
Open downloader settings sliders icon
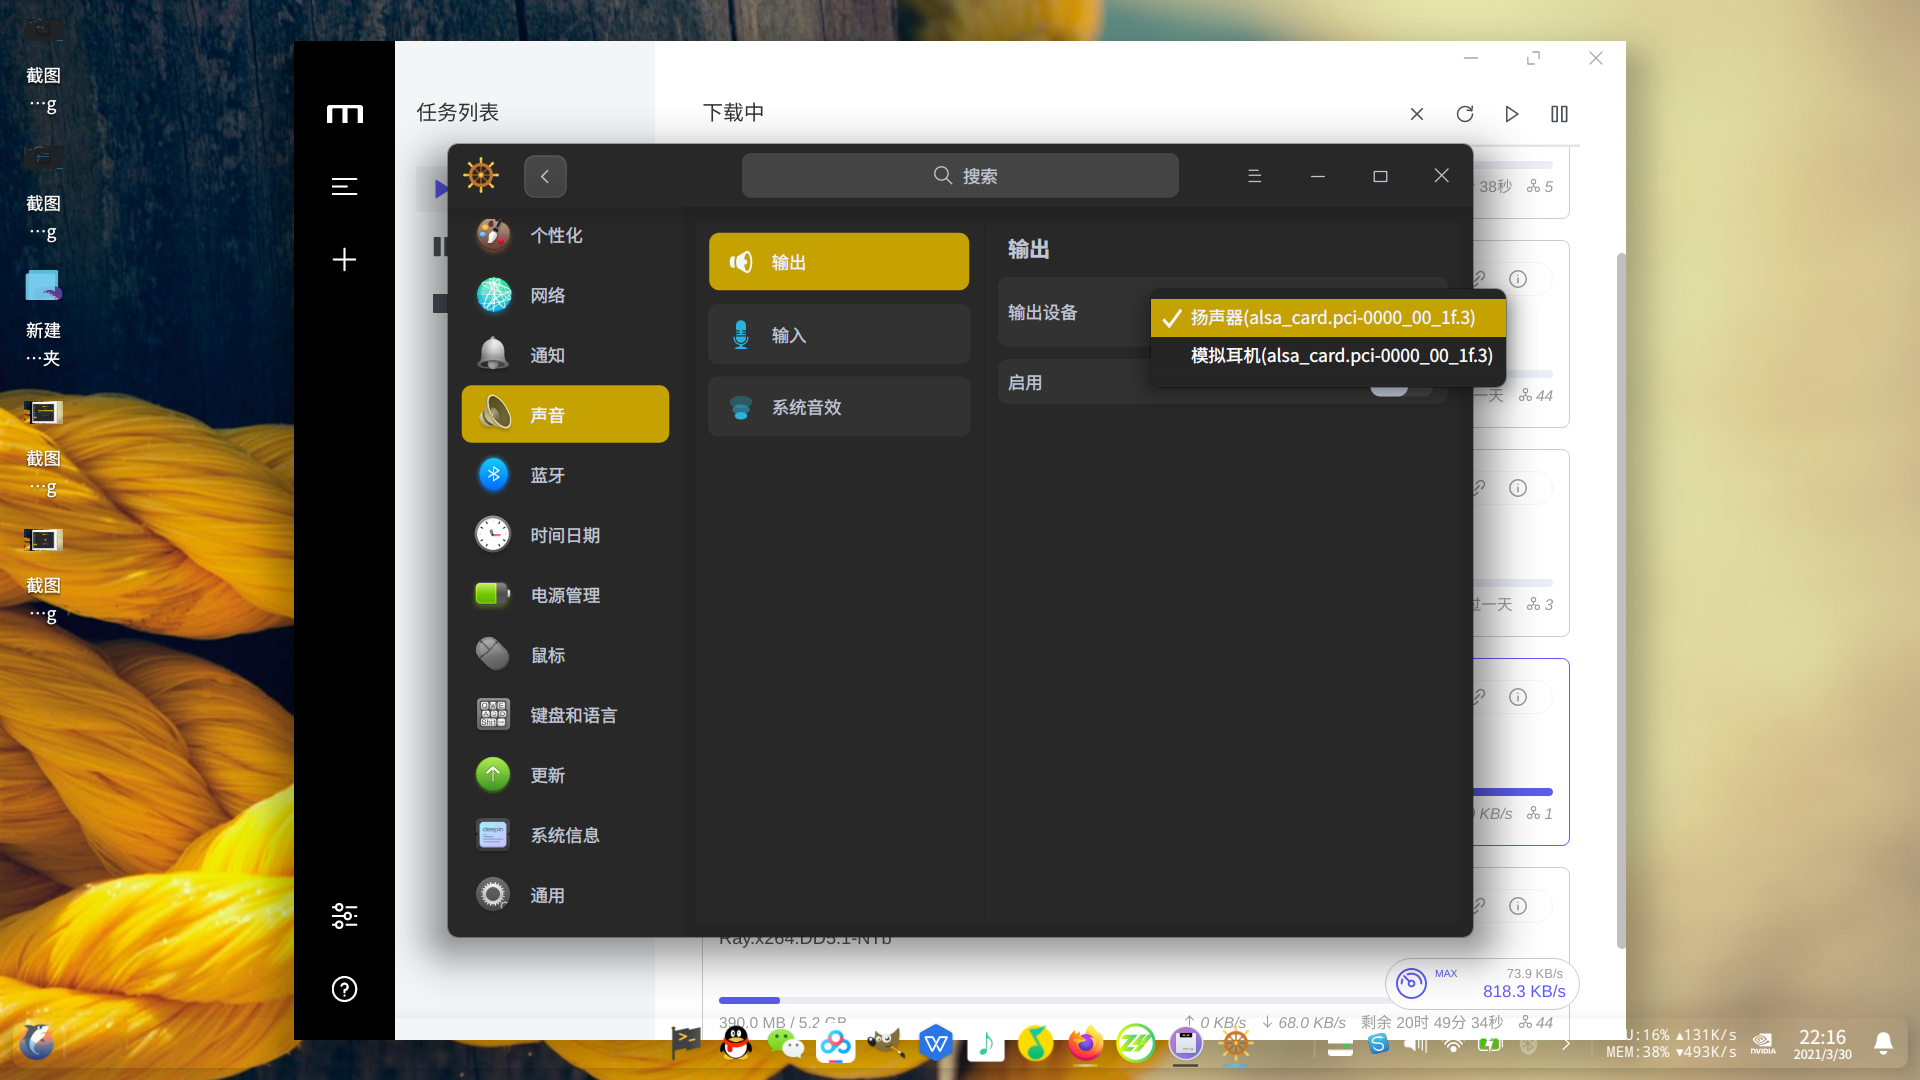[344, 915]
